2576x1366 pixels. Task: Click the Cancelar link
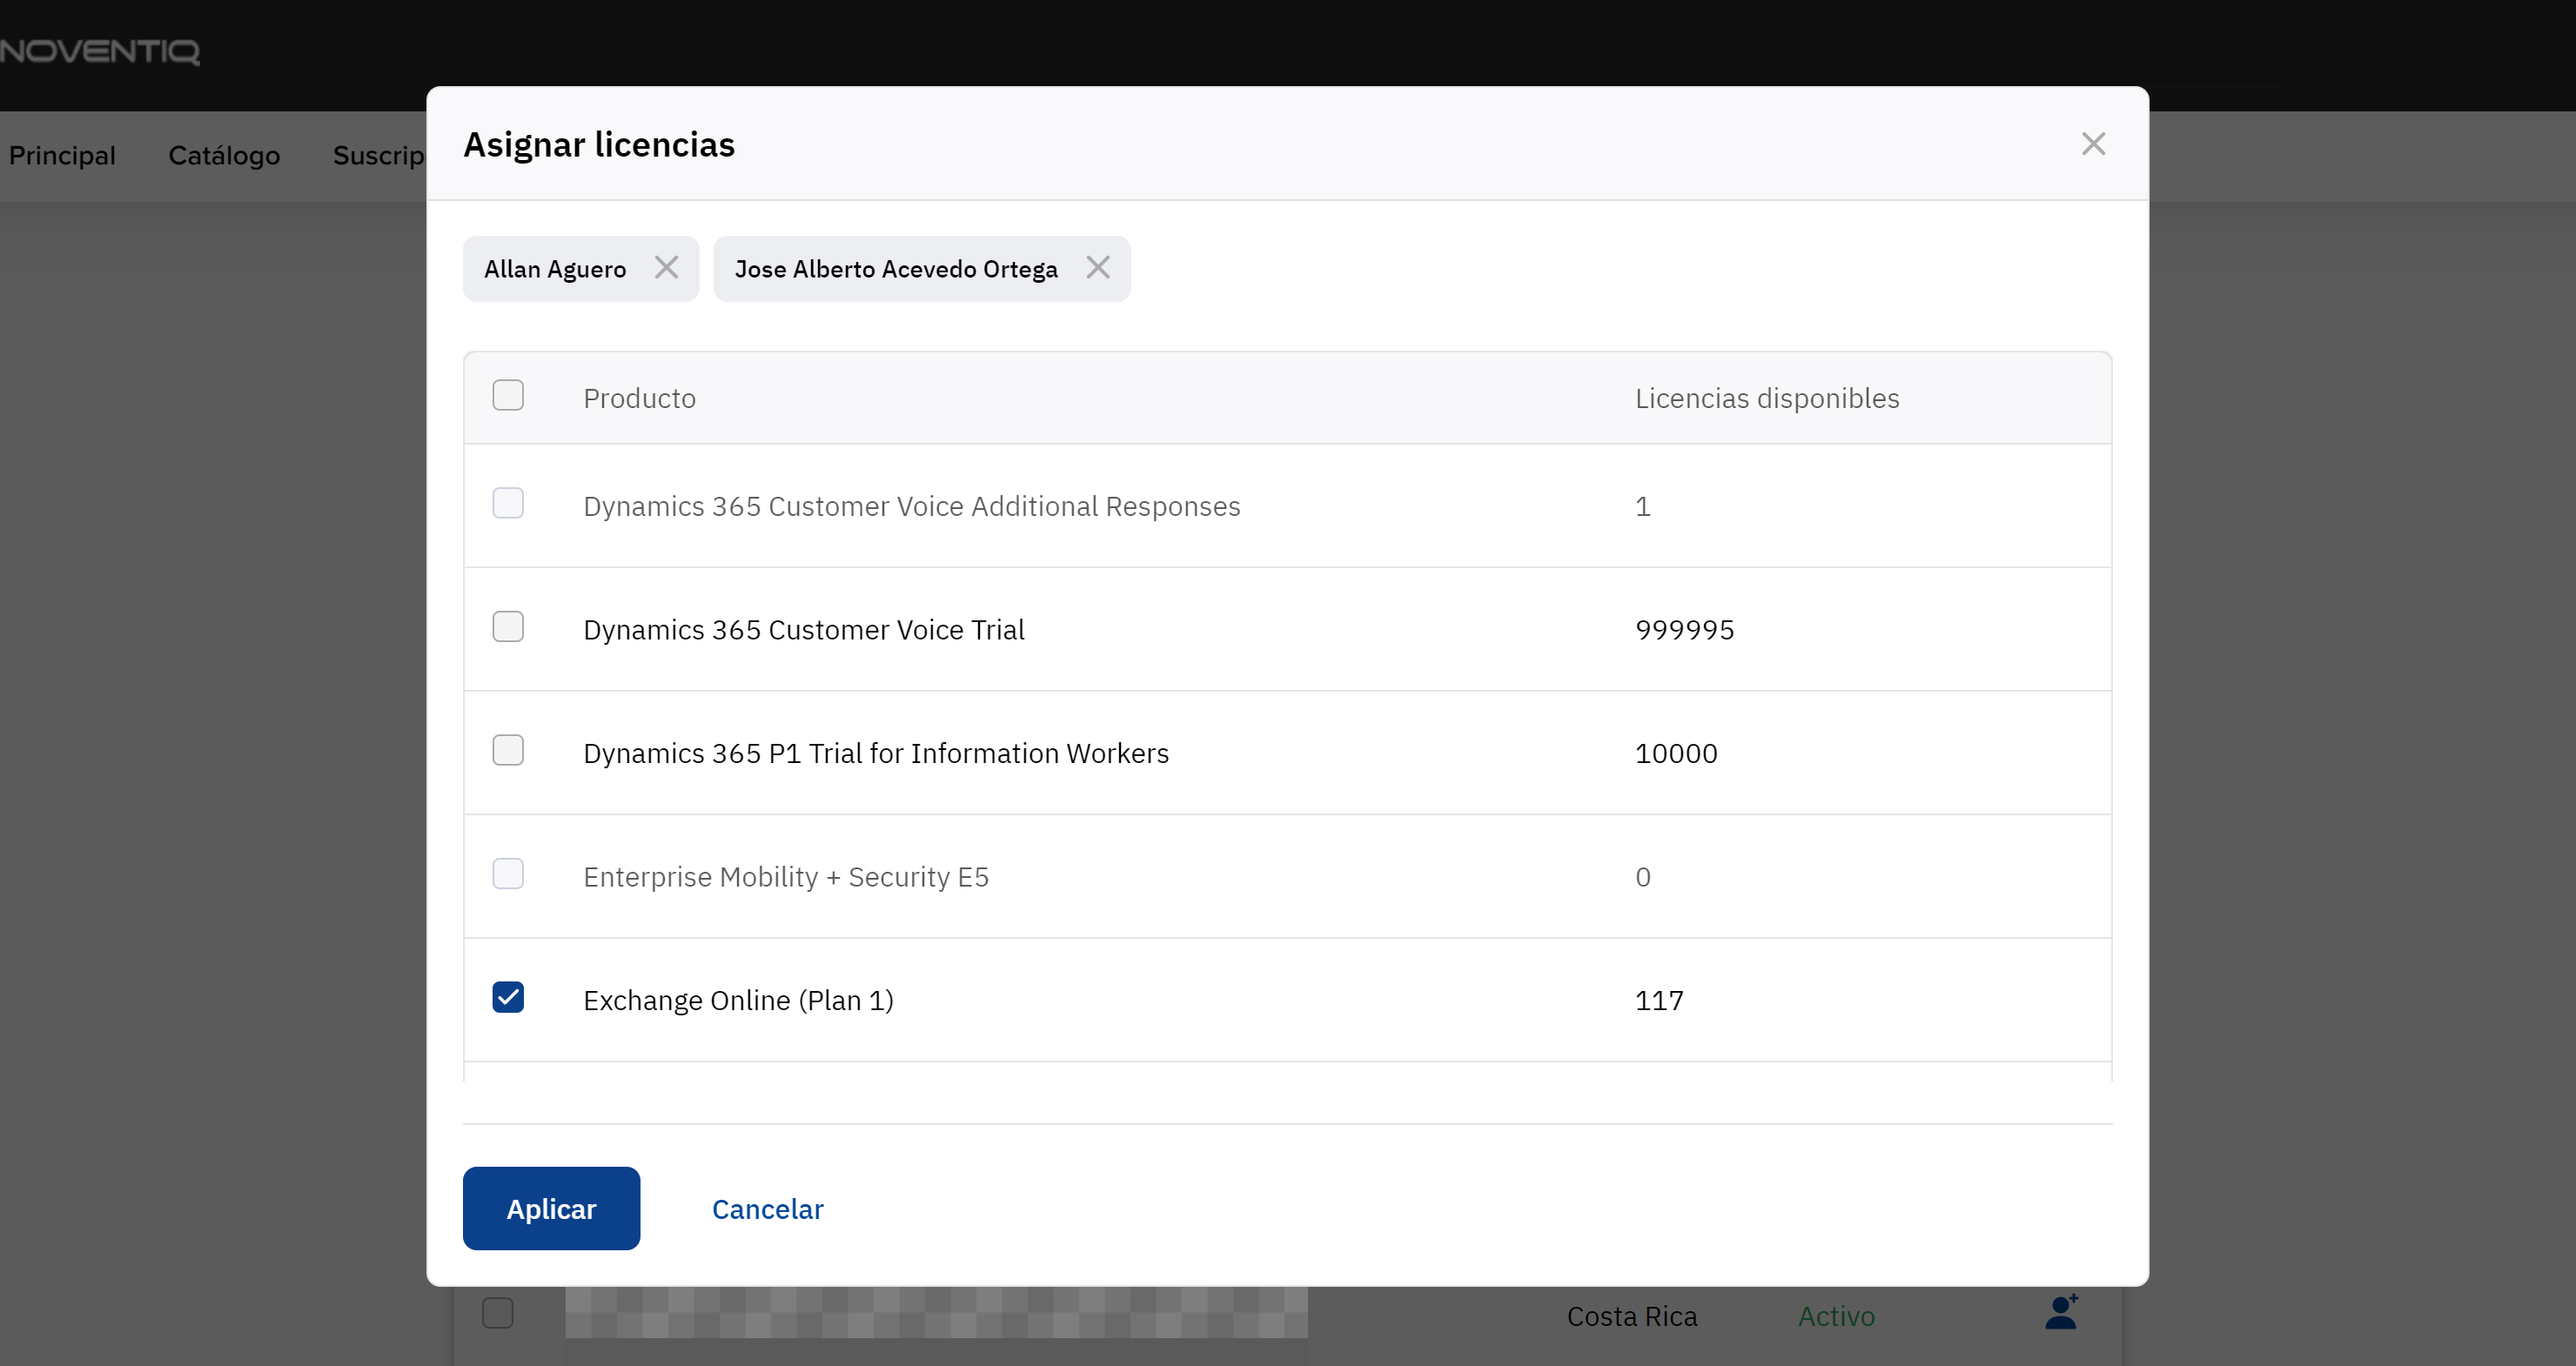767,1209
